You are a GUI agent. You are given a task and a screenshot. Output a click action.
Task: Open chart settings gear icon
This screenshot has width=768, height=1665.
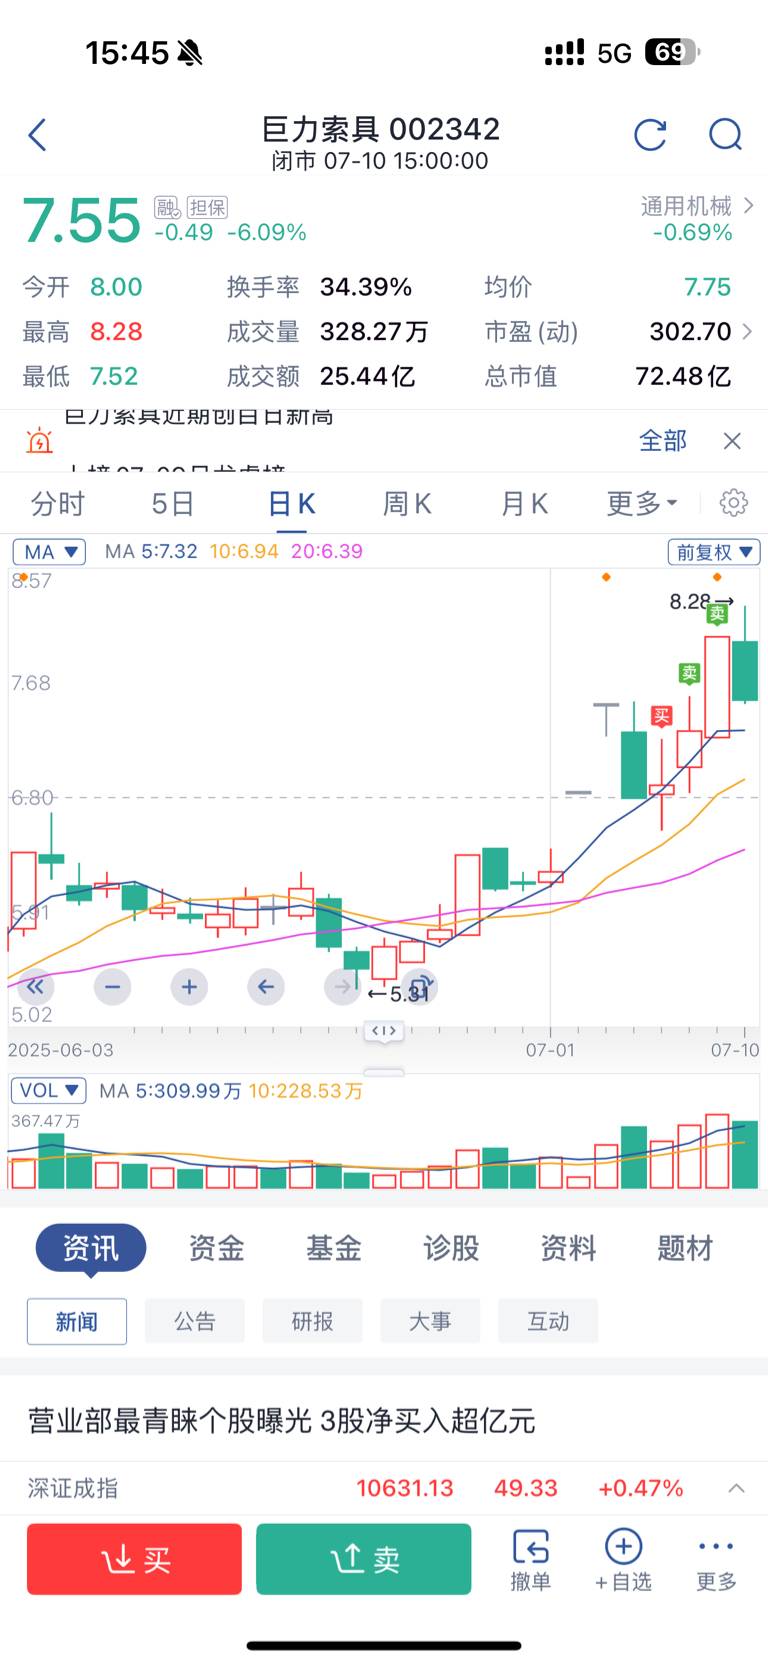pos(733,503)
